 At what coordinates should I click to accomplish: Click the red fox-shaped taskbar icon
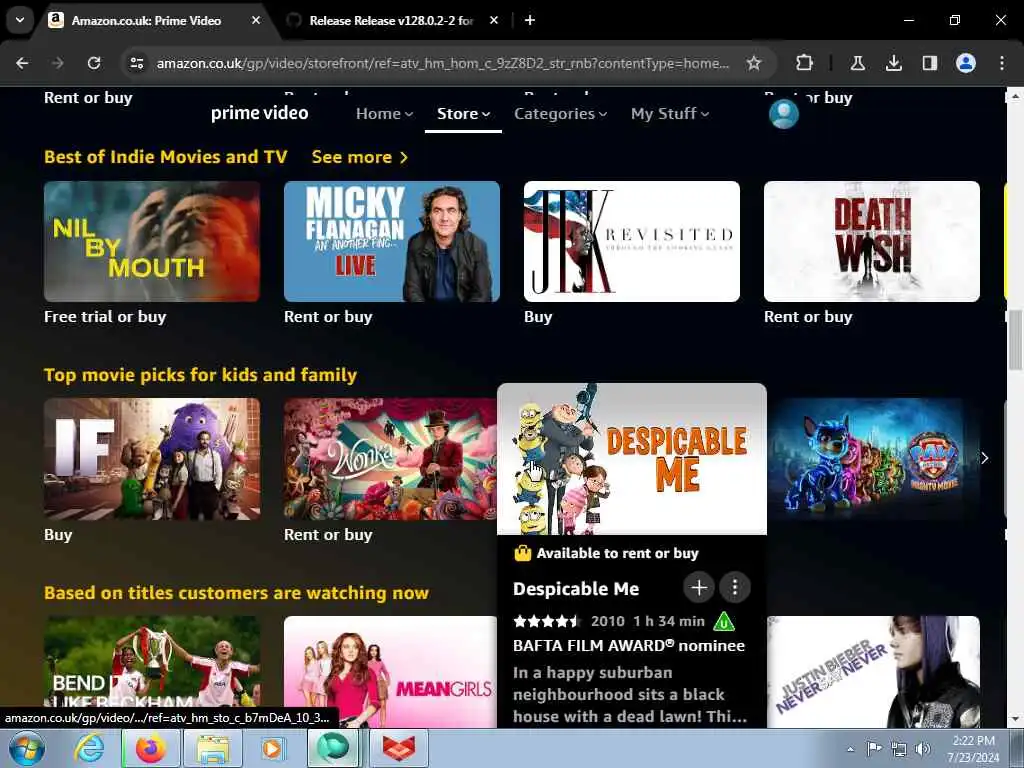(x=398, y=748)
